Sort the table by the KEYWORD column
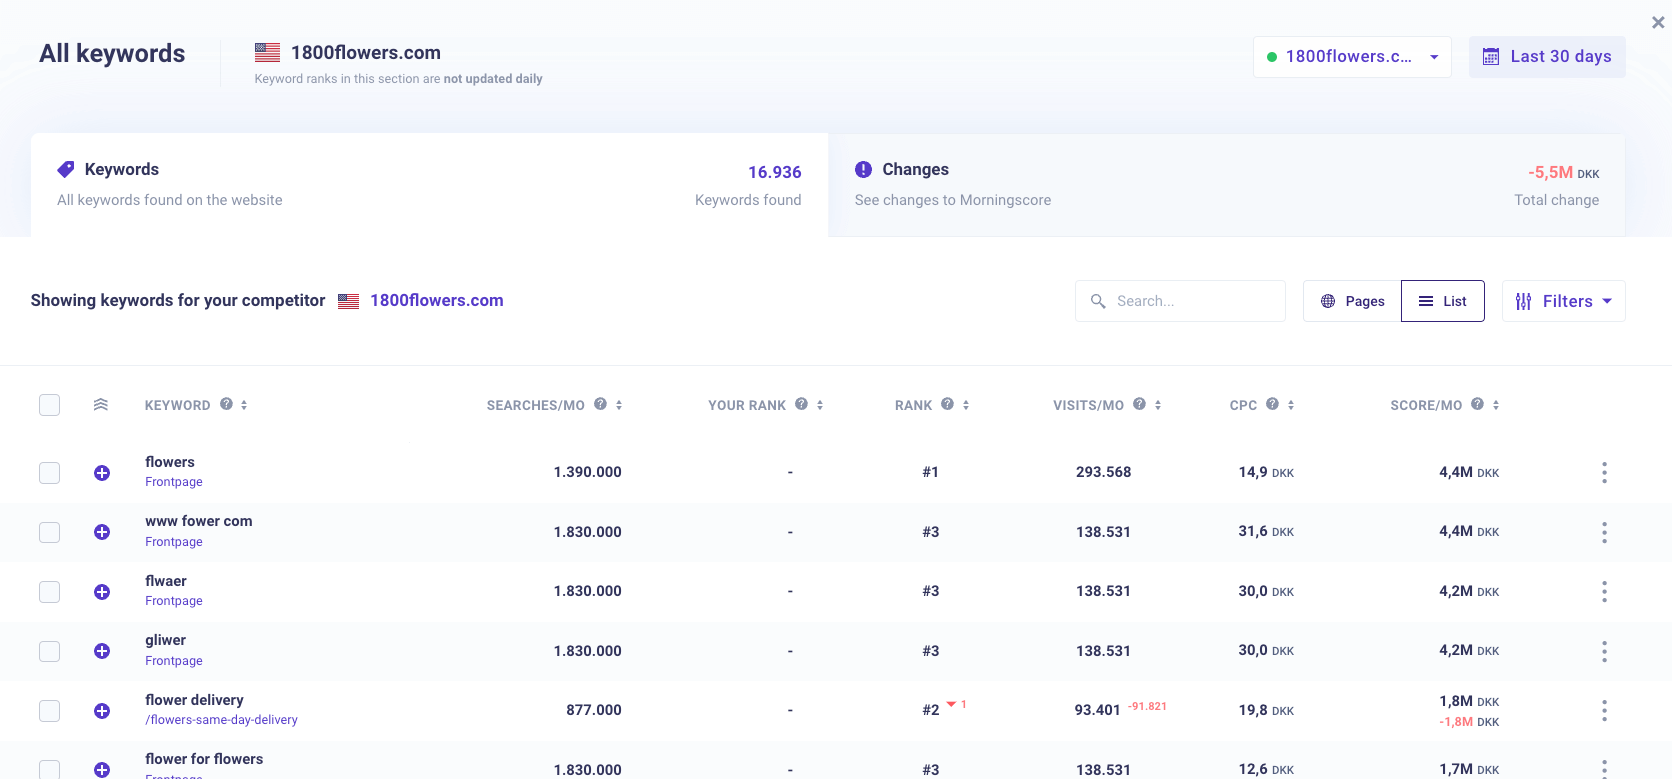This screenshot has height=779, width=1672. pos(244,405)
